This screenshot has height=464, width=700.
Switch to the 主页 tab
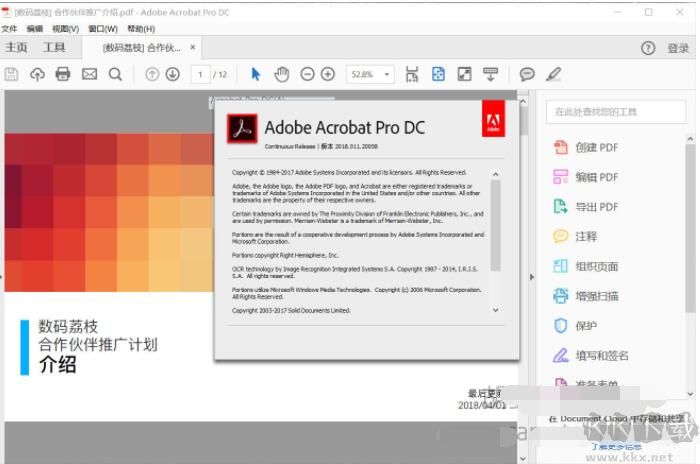point(16,47)
